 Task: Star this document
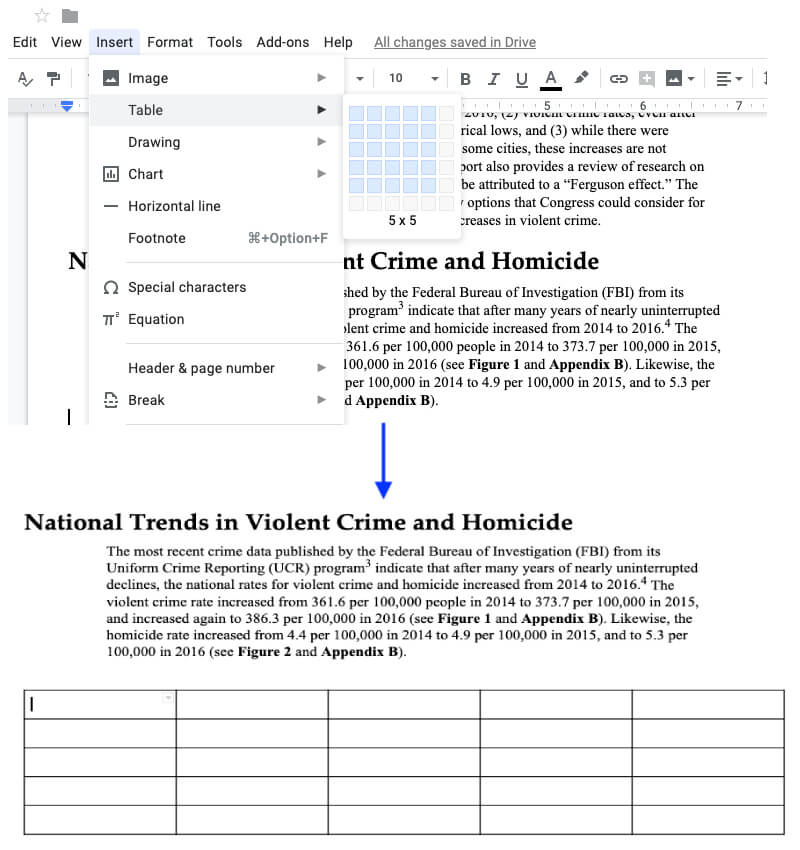[x=41, y=15]
